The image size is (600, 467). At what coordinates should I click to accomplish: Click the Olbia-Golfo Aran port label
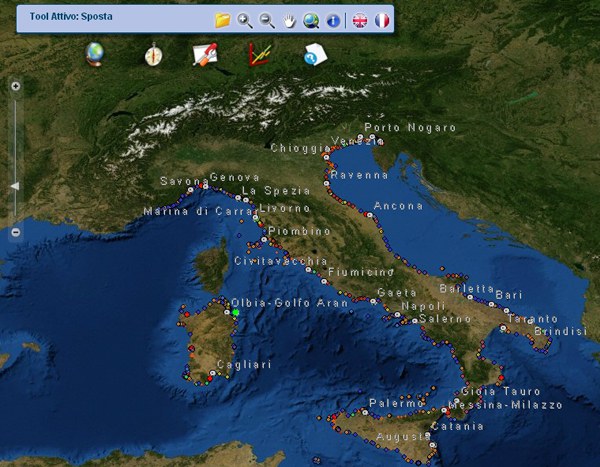[x=290, y=303]
